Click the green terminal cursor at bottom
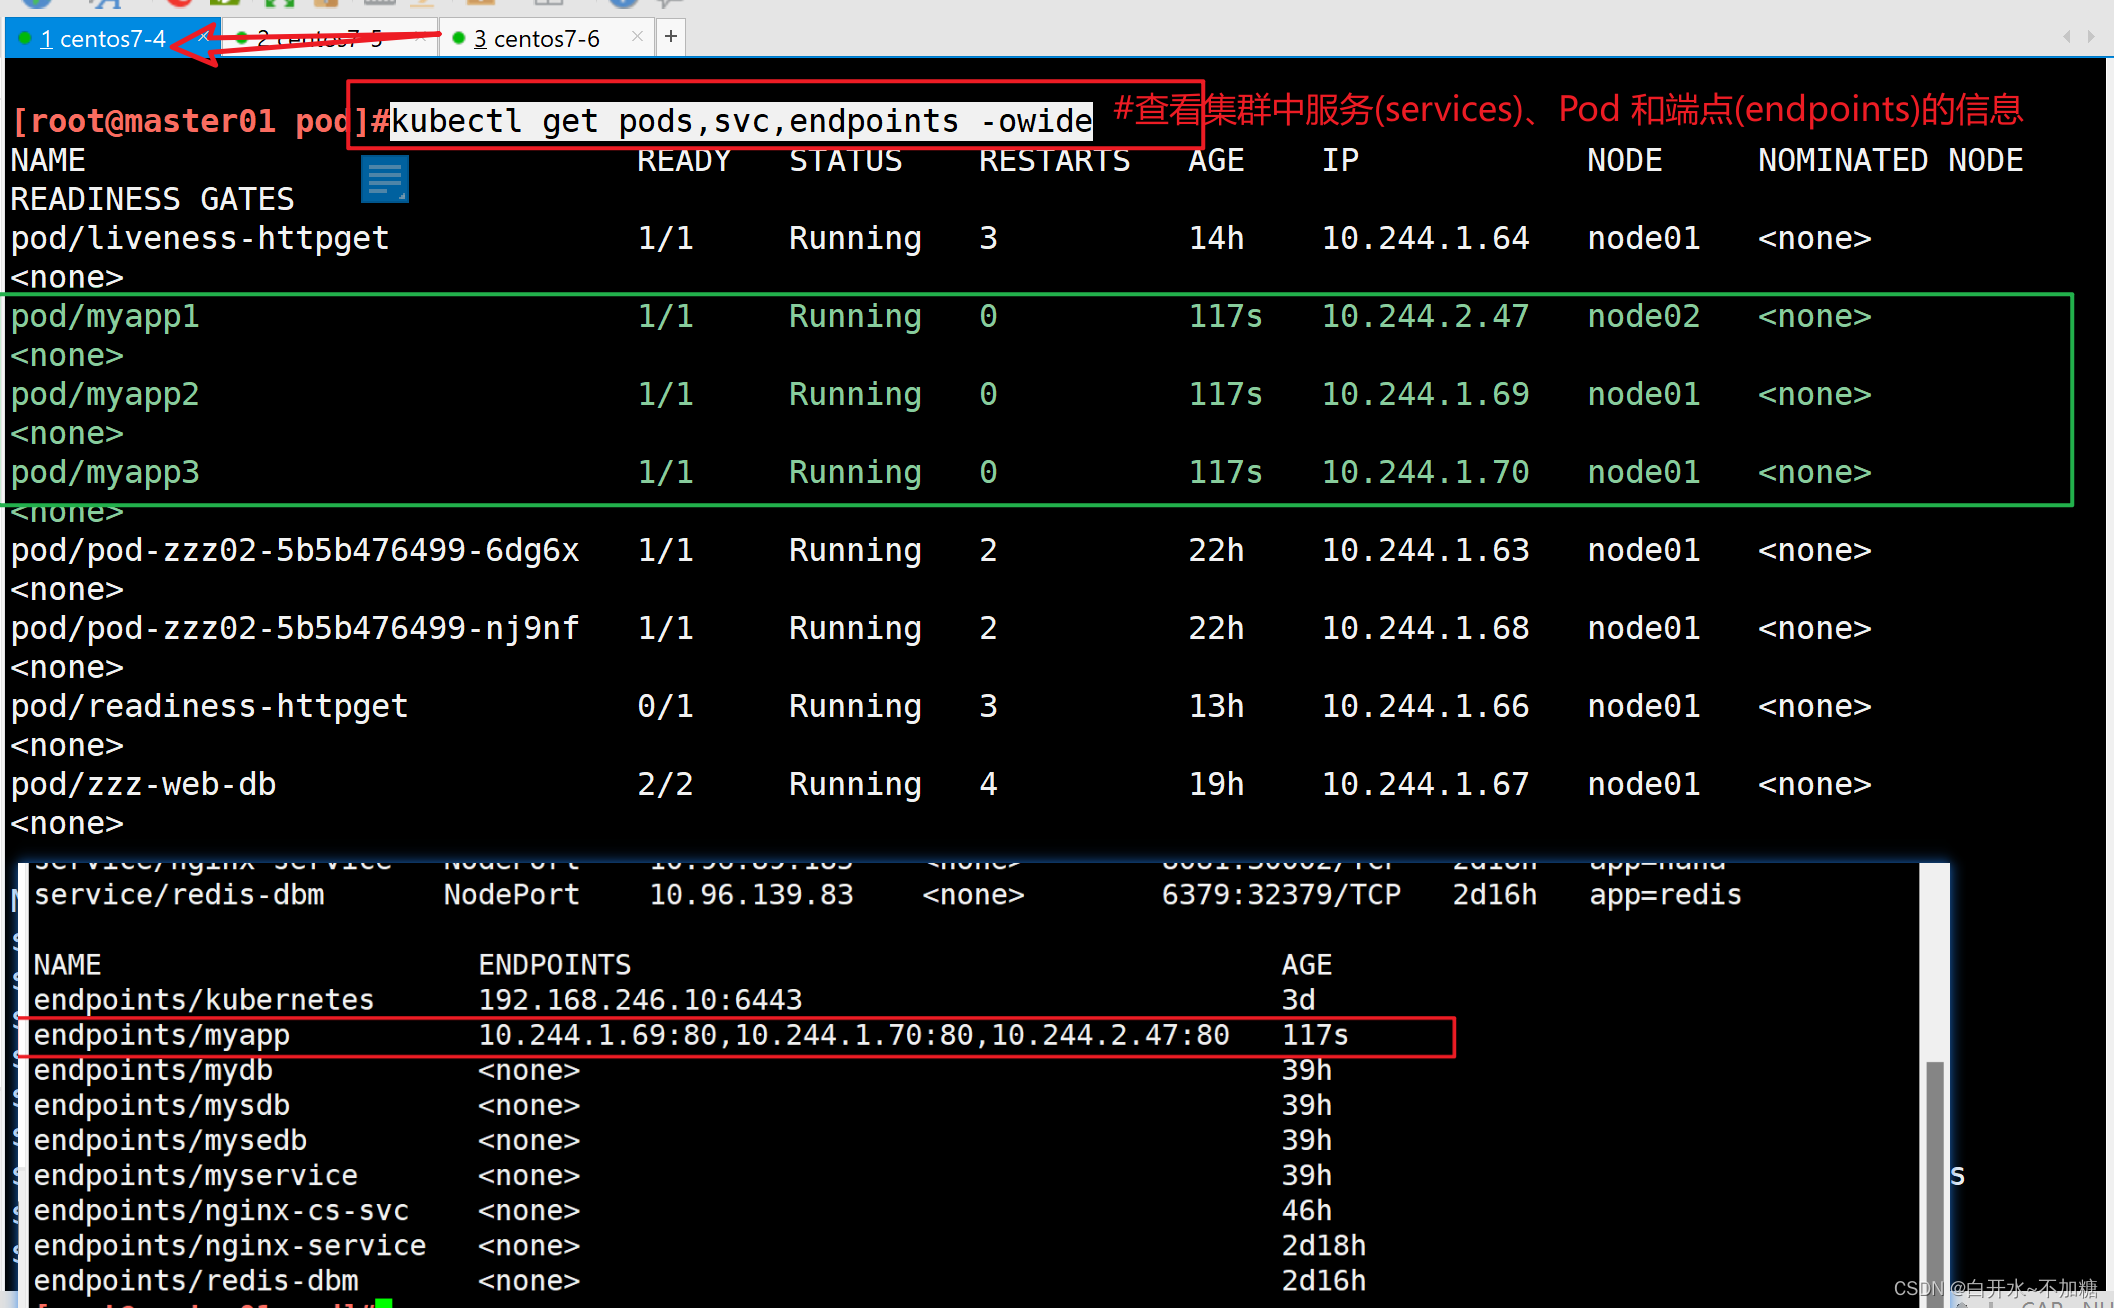 (x=383, y=1303)
